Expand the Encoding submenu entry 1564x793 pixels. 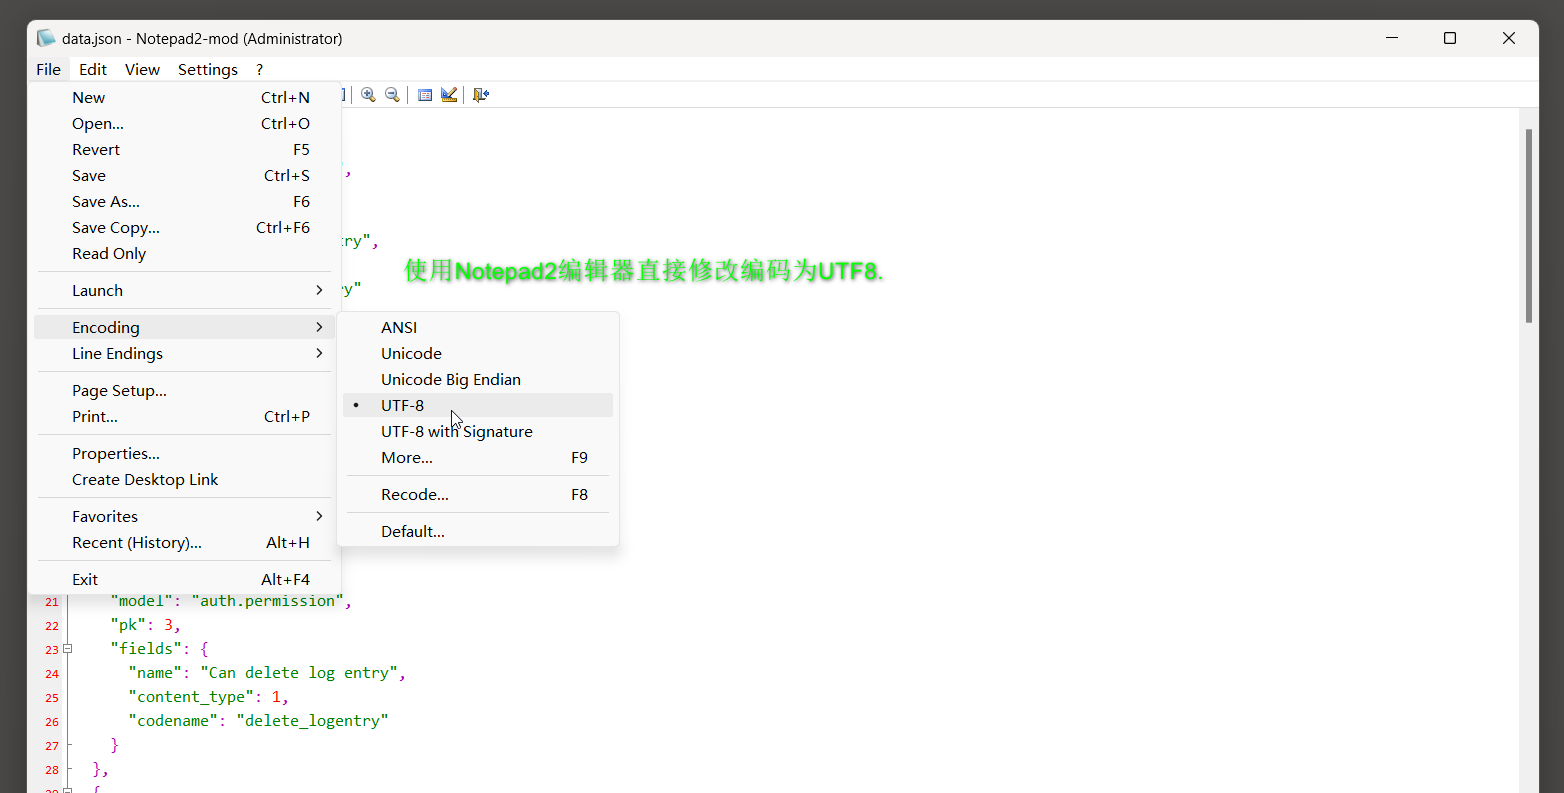pos(185,327)
